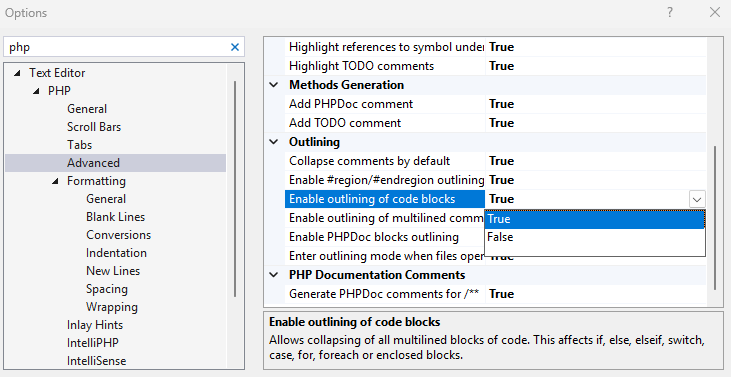
Task: Select Spacing formatting page
Action: 107,289
